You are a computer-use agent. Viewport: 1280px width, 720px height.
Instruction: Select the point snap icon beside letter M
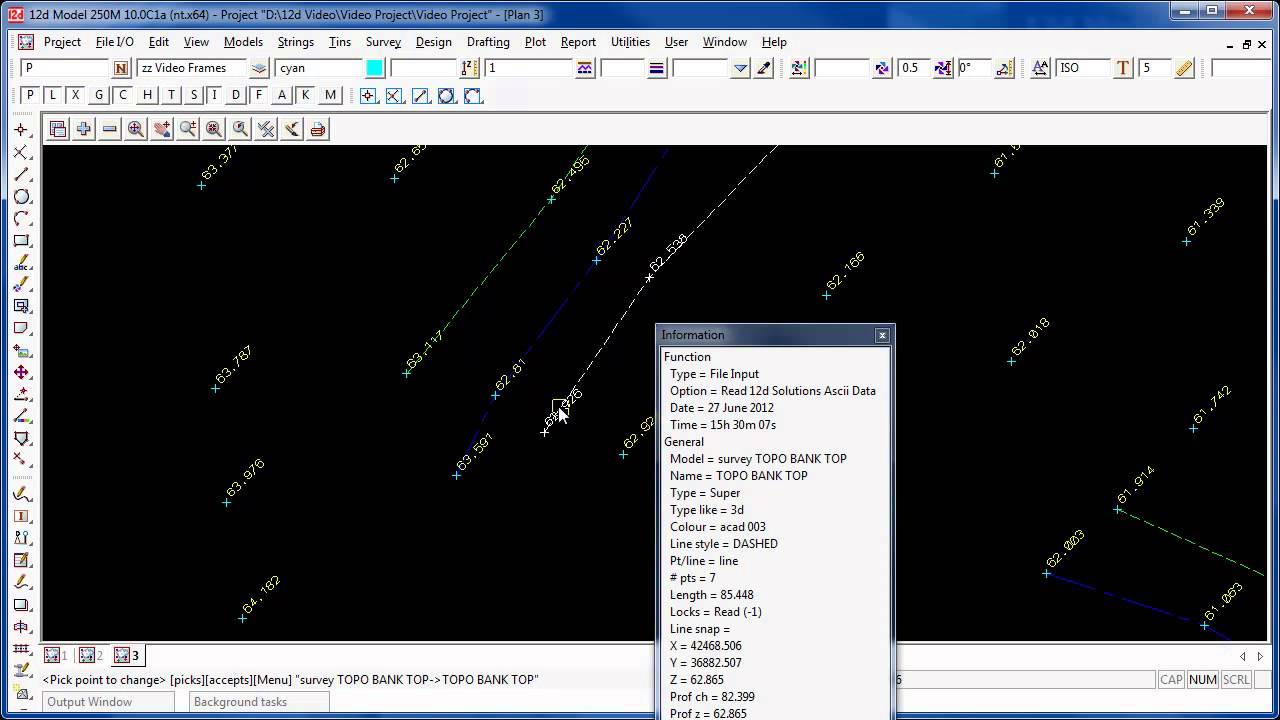369,96
